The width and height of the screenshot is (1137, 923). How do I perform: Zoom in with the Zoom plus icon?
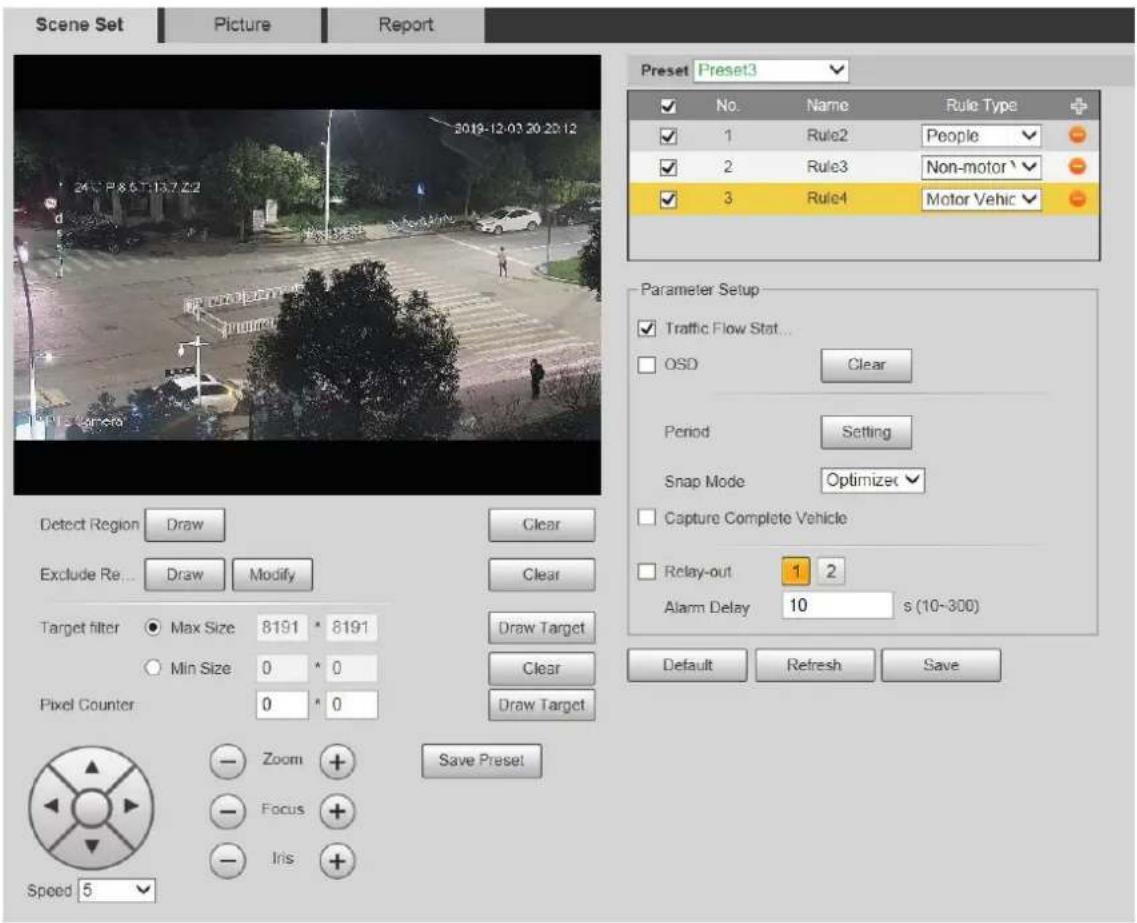point(337,762)
